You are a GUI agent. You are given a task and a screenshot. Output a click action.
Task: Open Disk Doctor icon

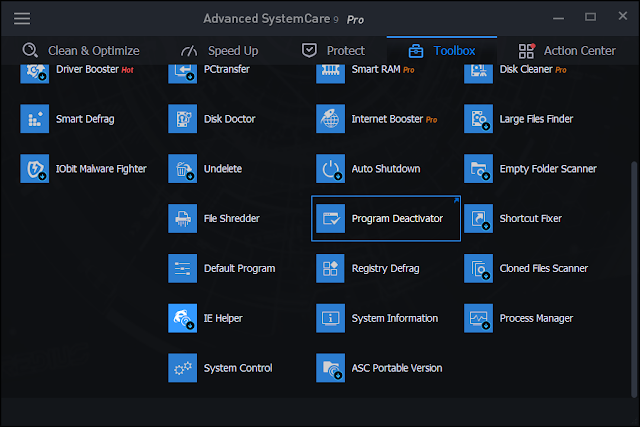coord(182,119)
